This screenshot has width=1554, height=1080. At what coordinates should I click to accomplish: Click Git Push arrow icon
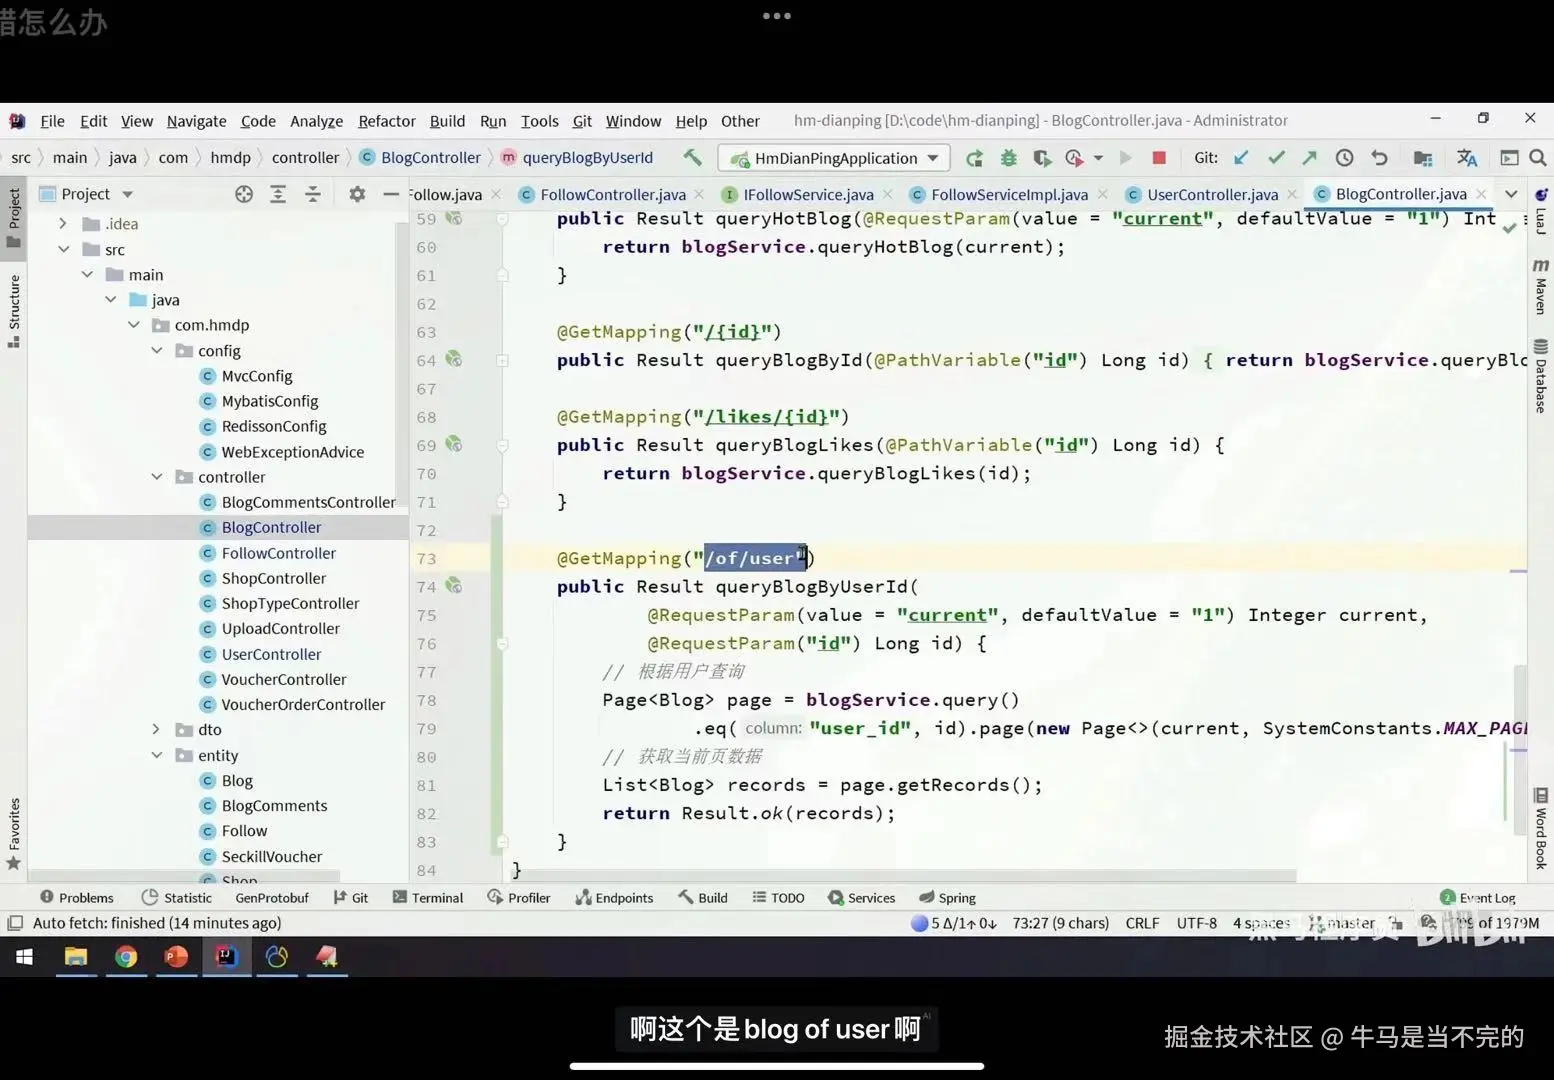click(x=1309, y=158)
